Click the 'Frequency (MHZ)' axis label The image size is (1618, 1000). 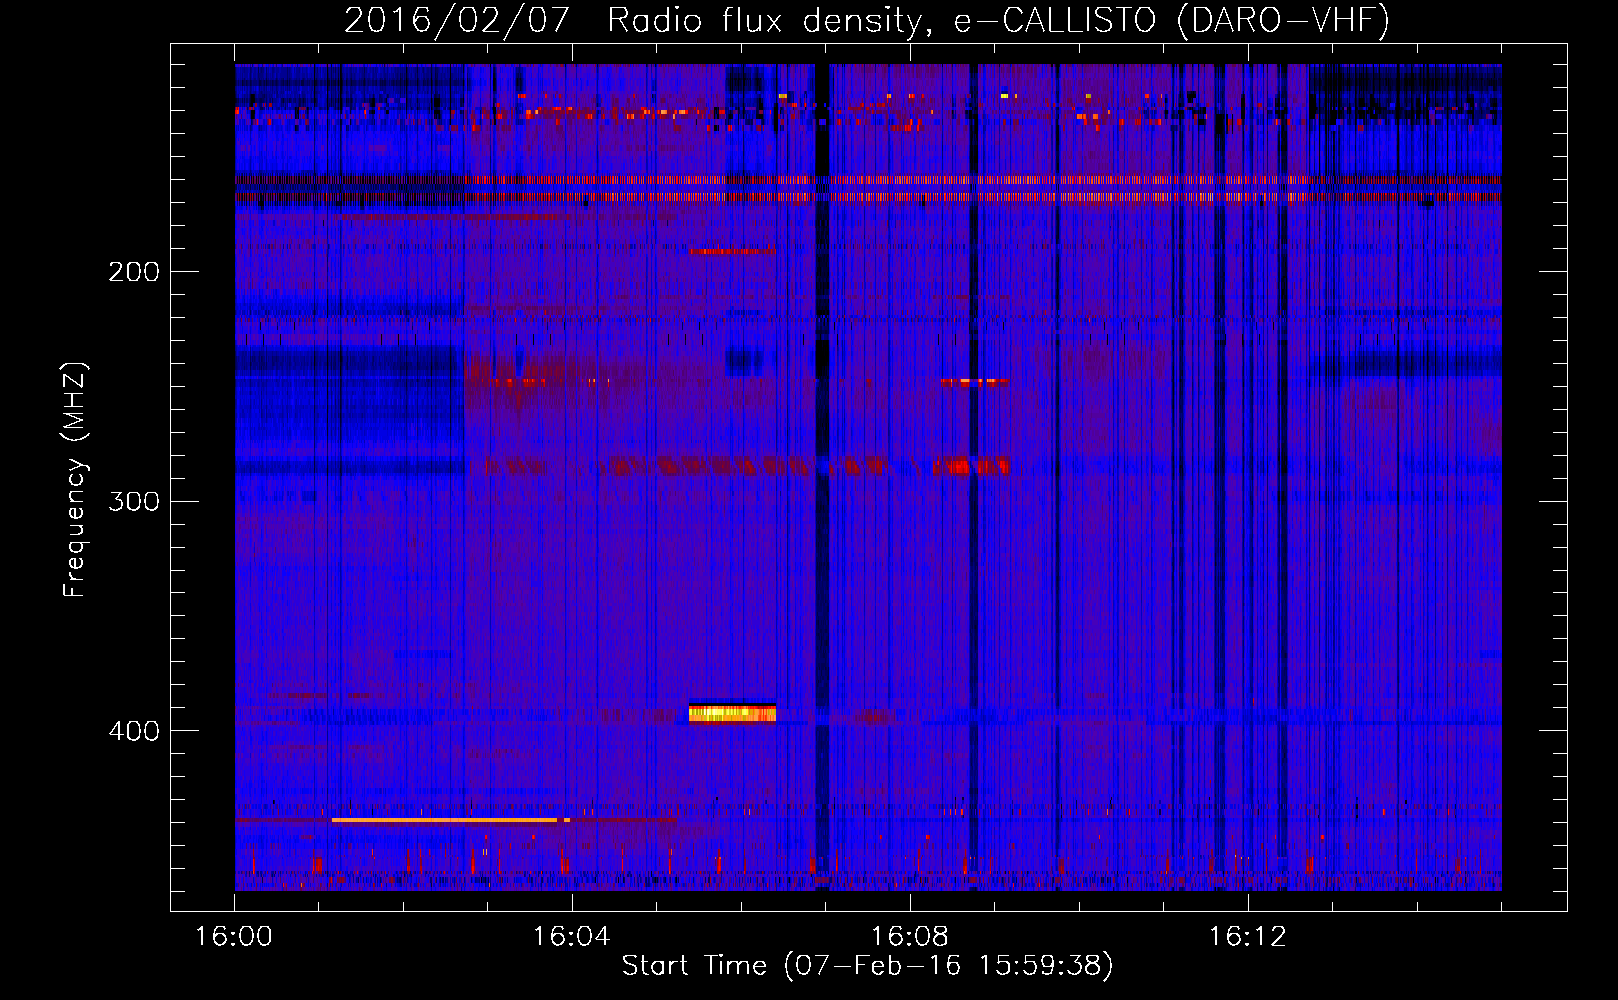point(75,479)
